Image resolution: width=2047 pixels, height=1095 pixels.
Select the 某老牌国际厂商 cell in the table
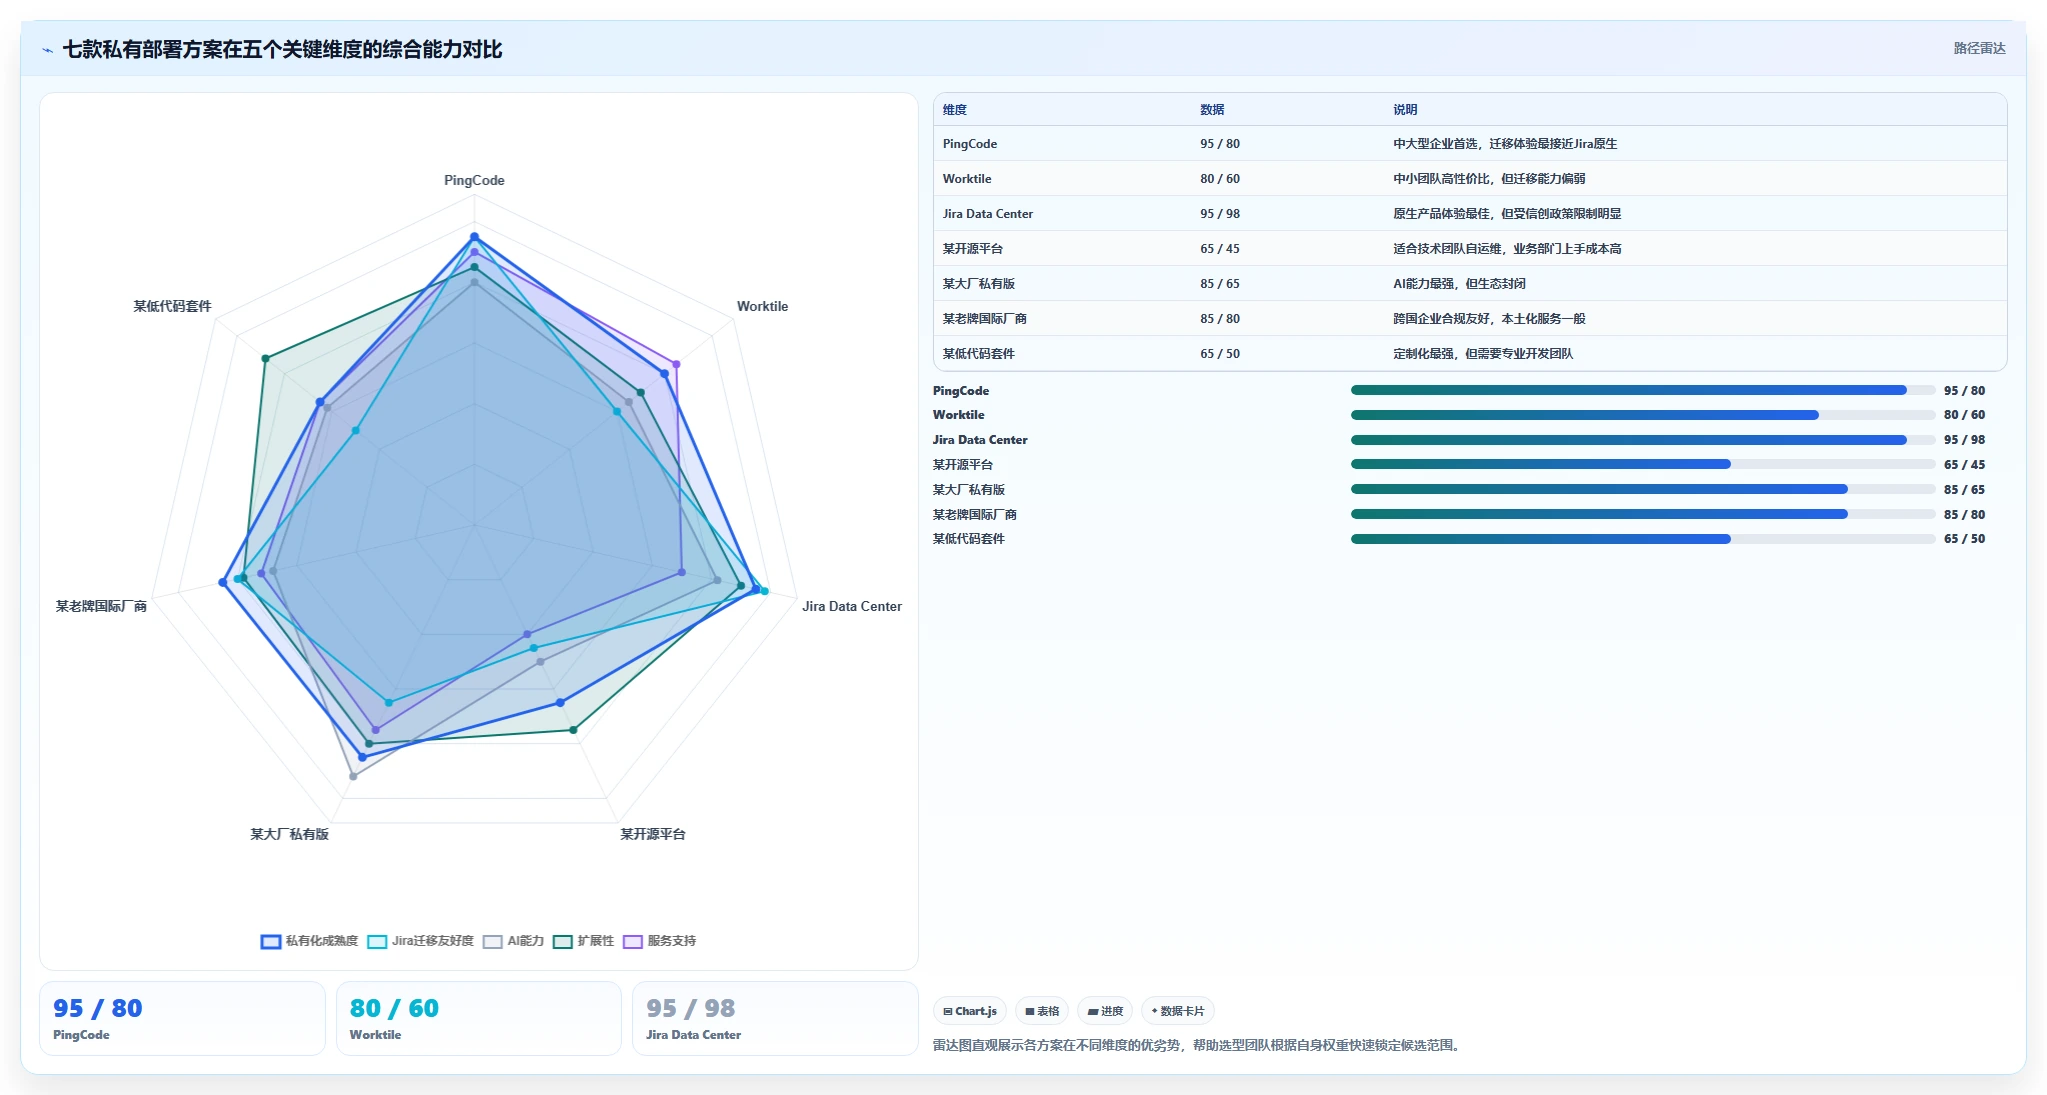[x=984, y=319]
